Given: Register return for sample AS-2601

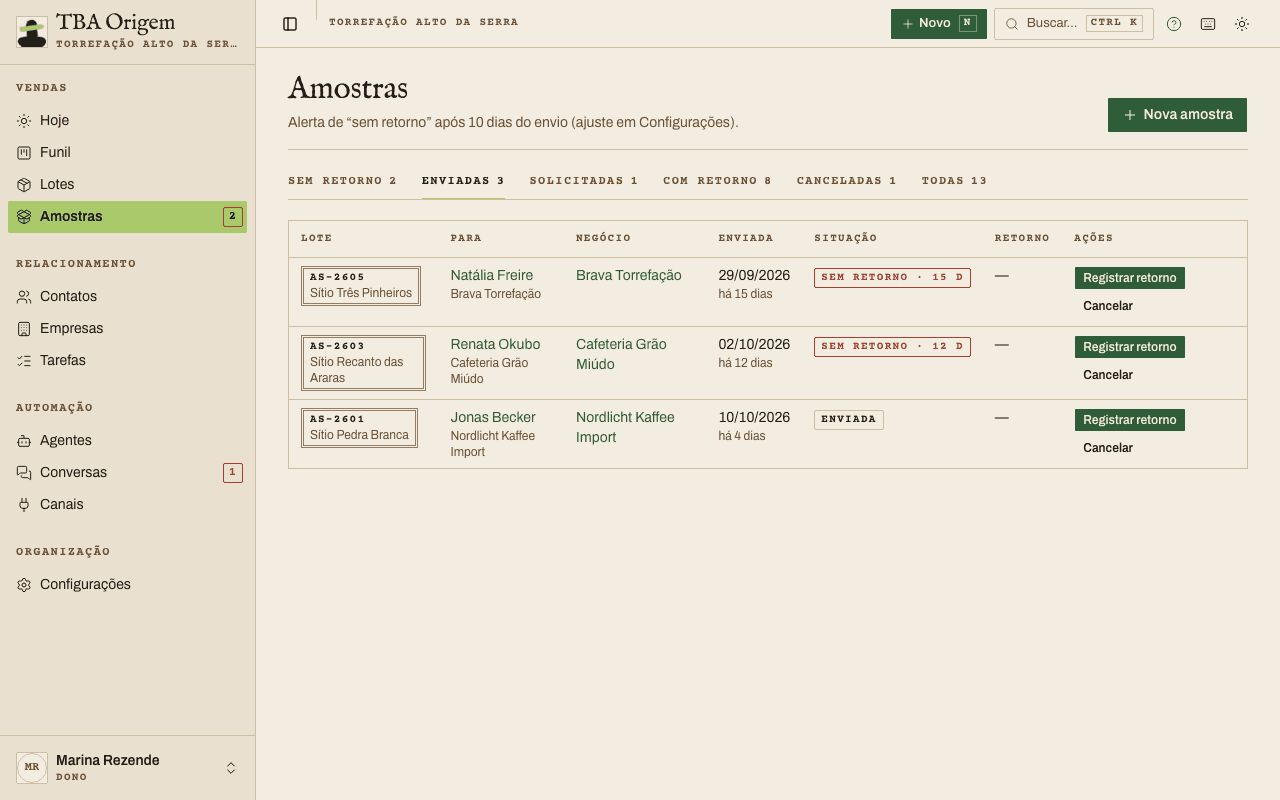Looking at the screenshot, I should pyautogui.click(x=1130, y=420).
